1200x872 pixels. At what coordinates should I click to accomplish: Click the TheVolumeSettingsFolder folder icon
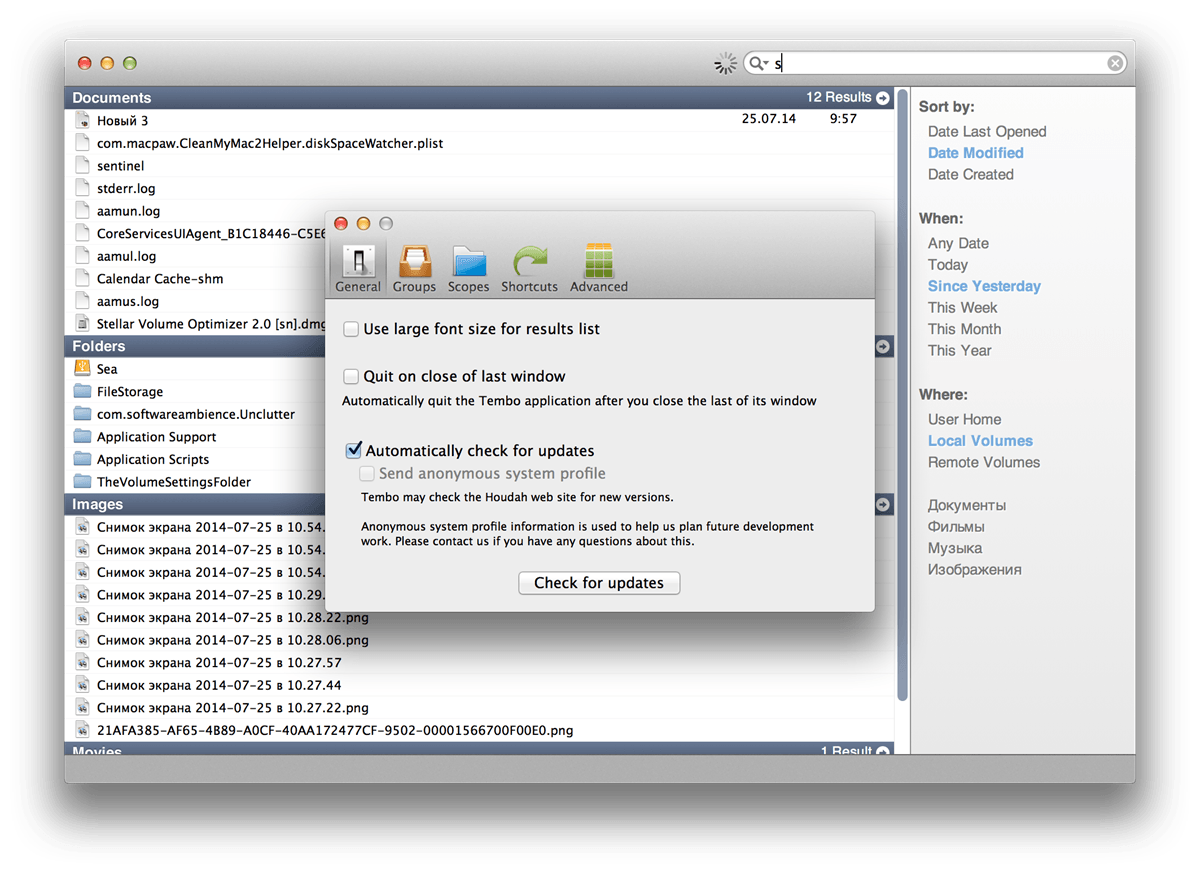click(x=82, y=482)
